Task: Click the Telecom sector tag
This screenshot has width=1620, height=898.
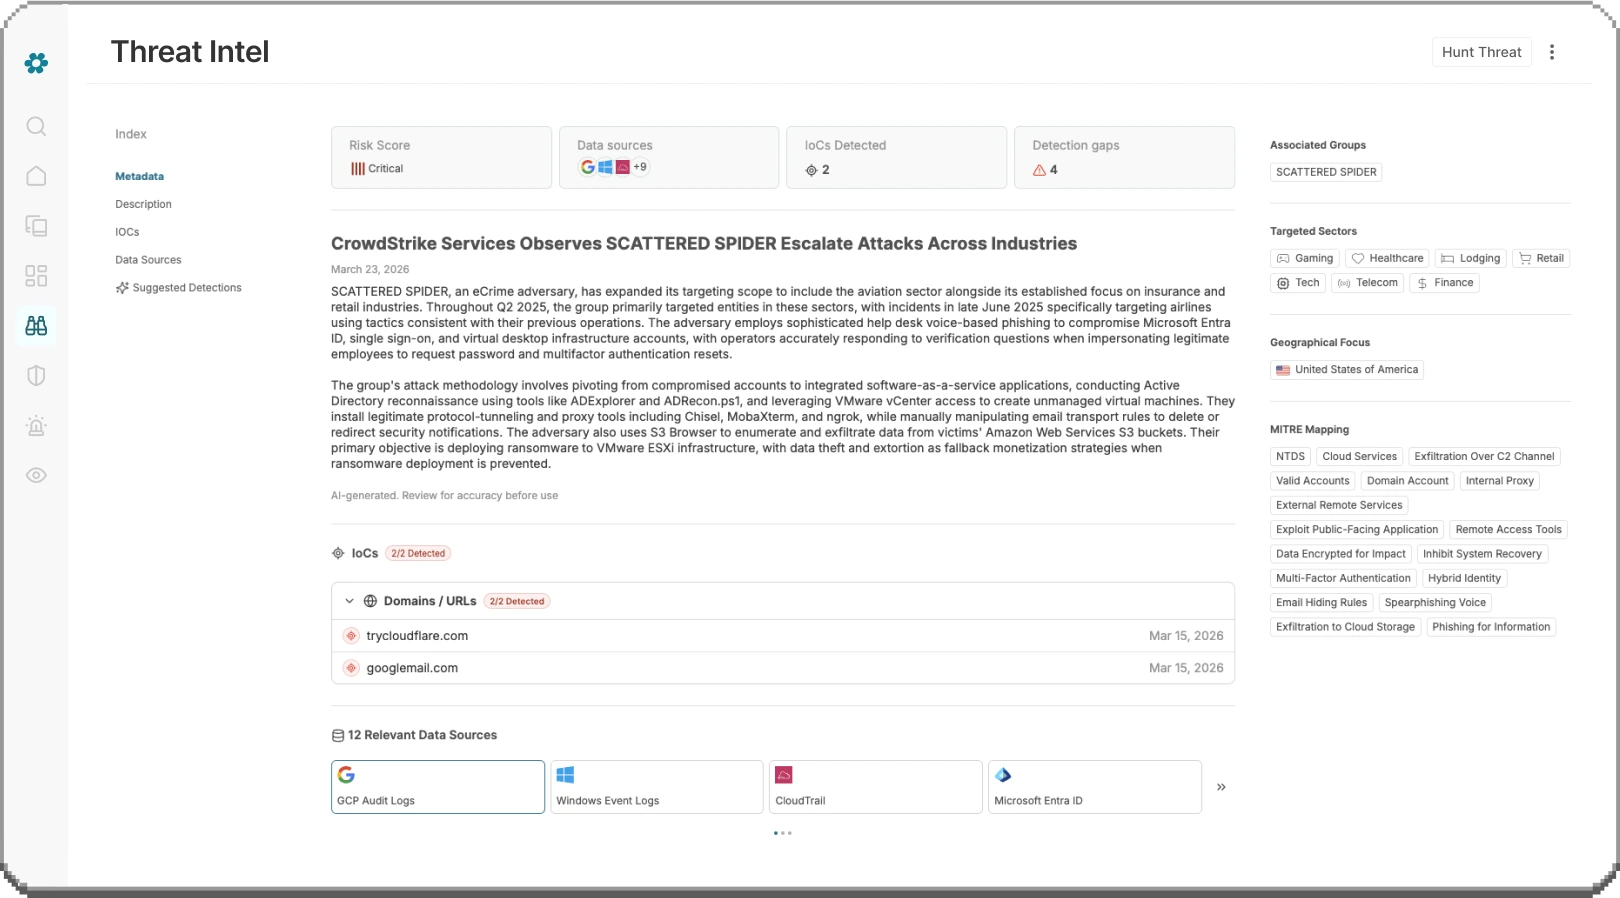Action: click(1367, 283)
